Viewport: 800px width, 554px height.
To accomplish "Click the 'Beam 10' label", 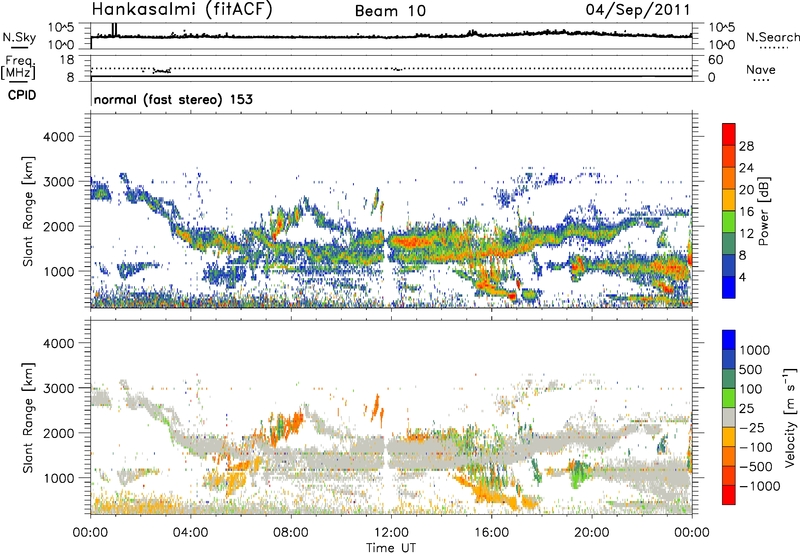I will click(390, 11).
